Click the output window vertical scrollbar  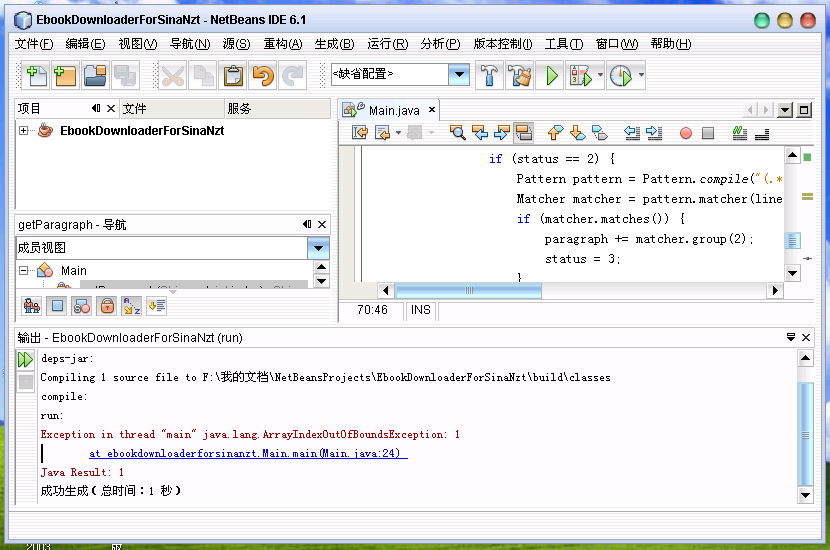tap(805, 434)
